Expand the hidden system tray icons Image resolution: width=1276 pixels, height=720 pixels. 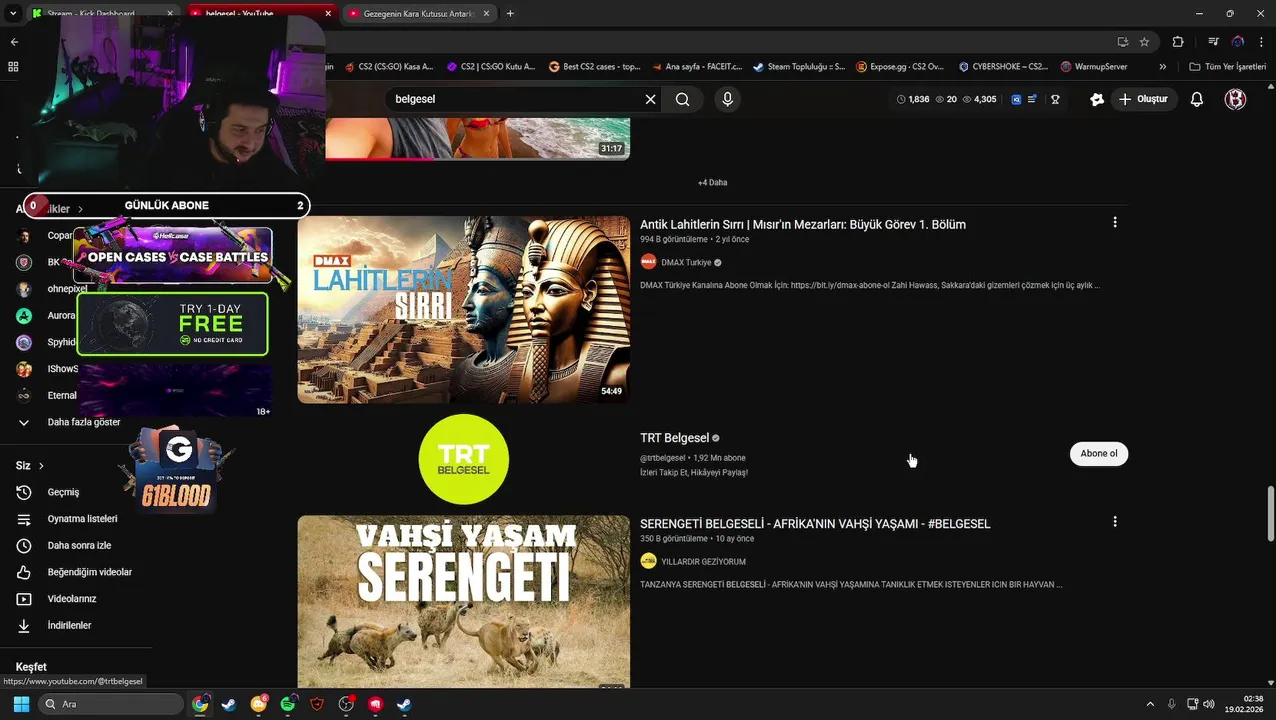[1151, 704]
